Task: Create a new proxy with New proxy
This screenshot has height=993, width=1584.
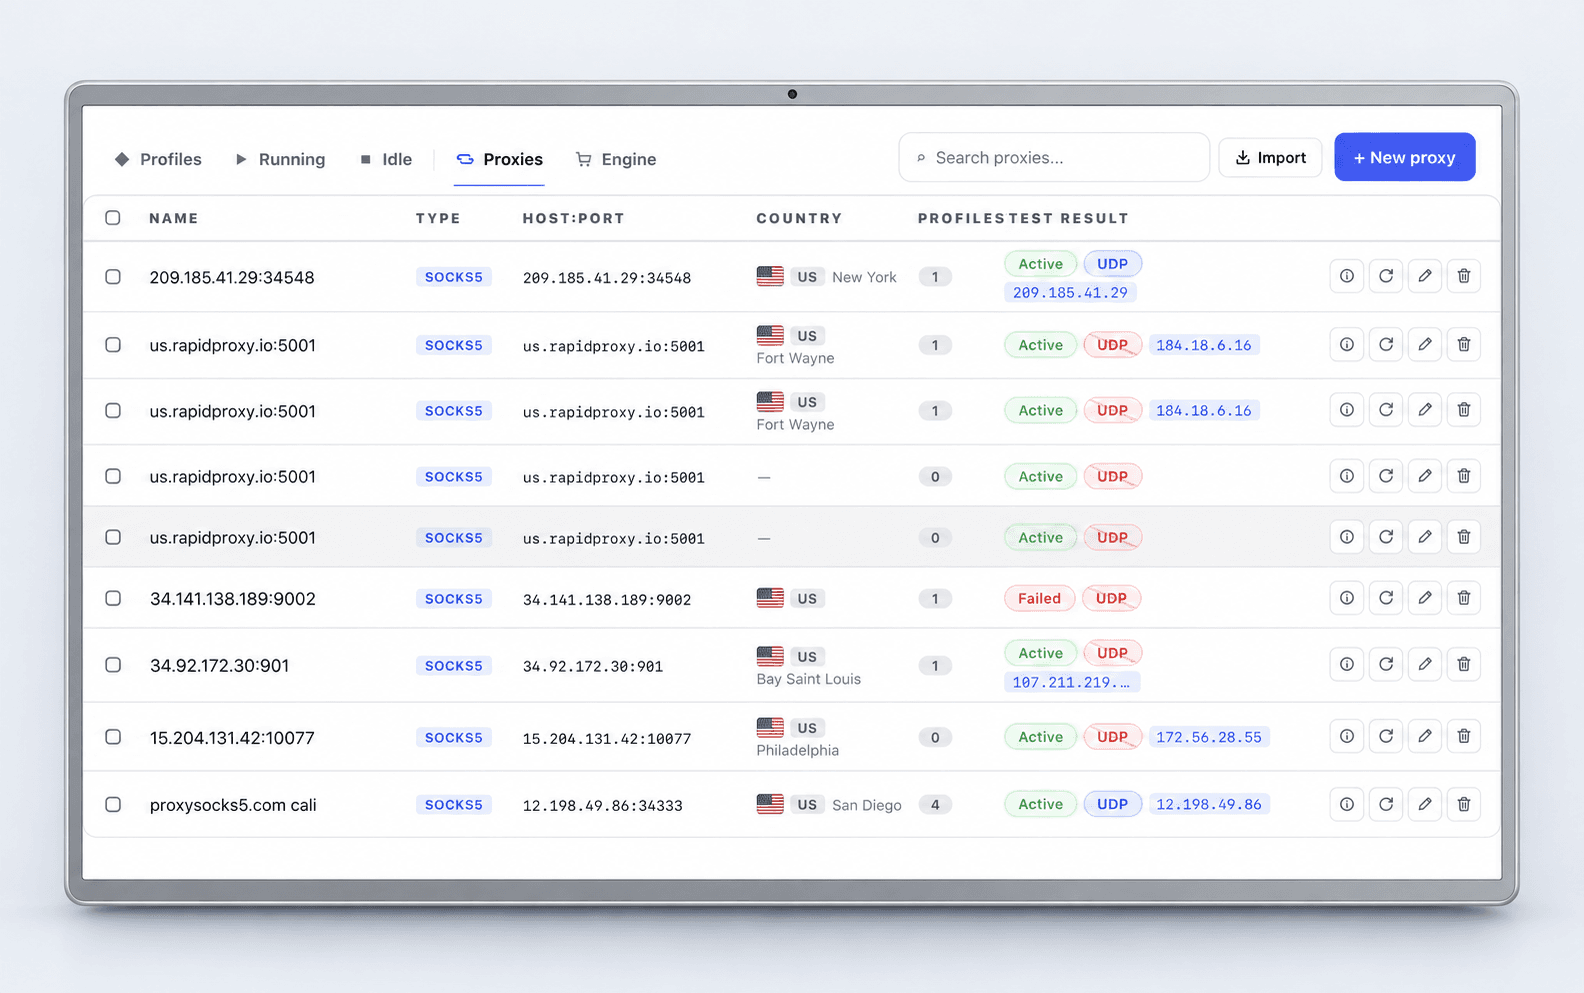Action: (x=1405, y=157)
